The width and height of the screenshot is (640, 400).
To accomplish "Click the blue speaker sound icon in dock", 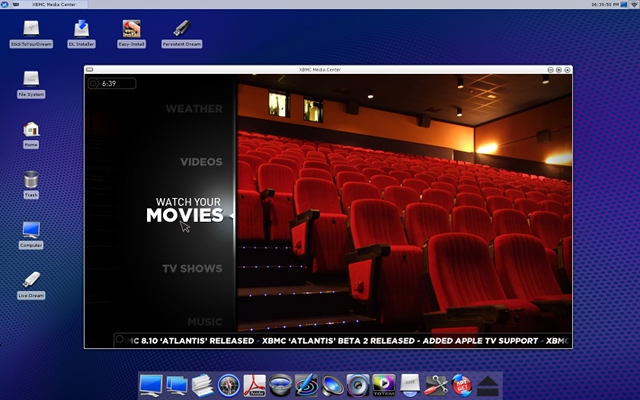I will [332, 385].
